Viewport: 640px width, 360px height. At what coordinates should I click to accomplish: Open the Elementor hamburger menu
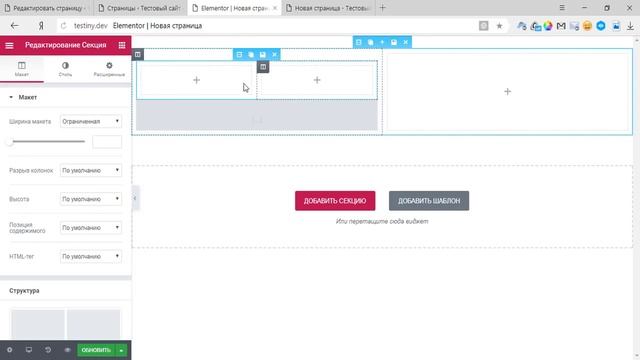(9, 45)
